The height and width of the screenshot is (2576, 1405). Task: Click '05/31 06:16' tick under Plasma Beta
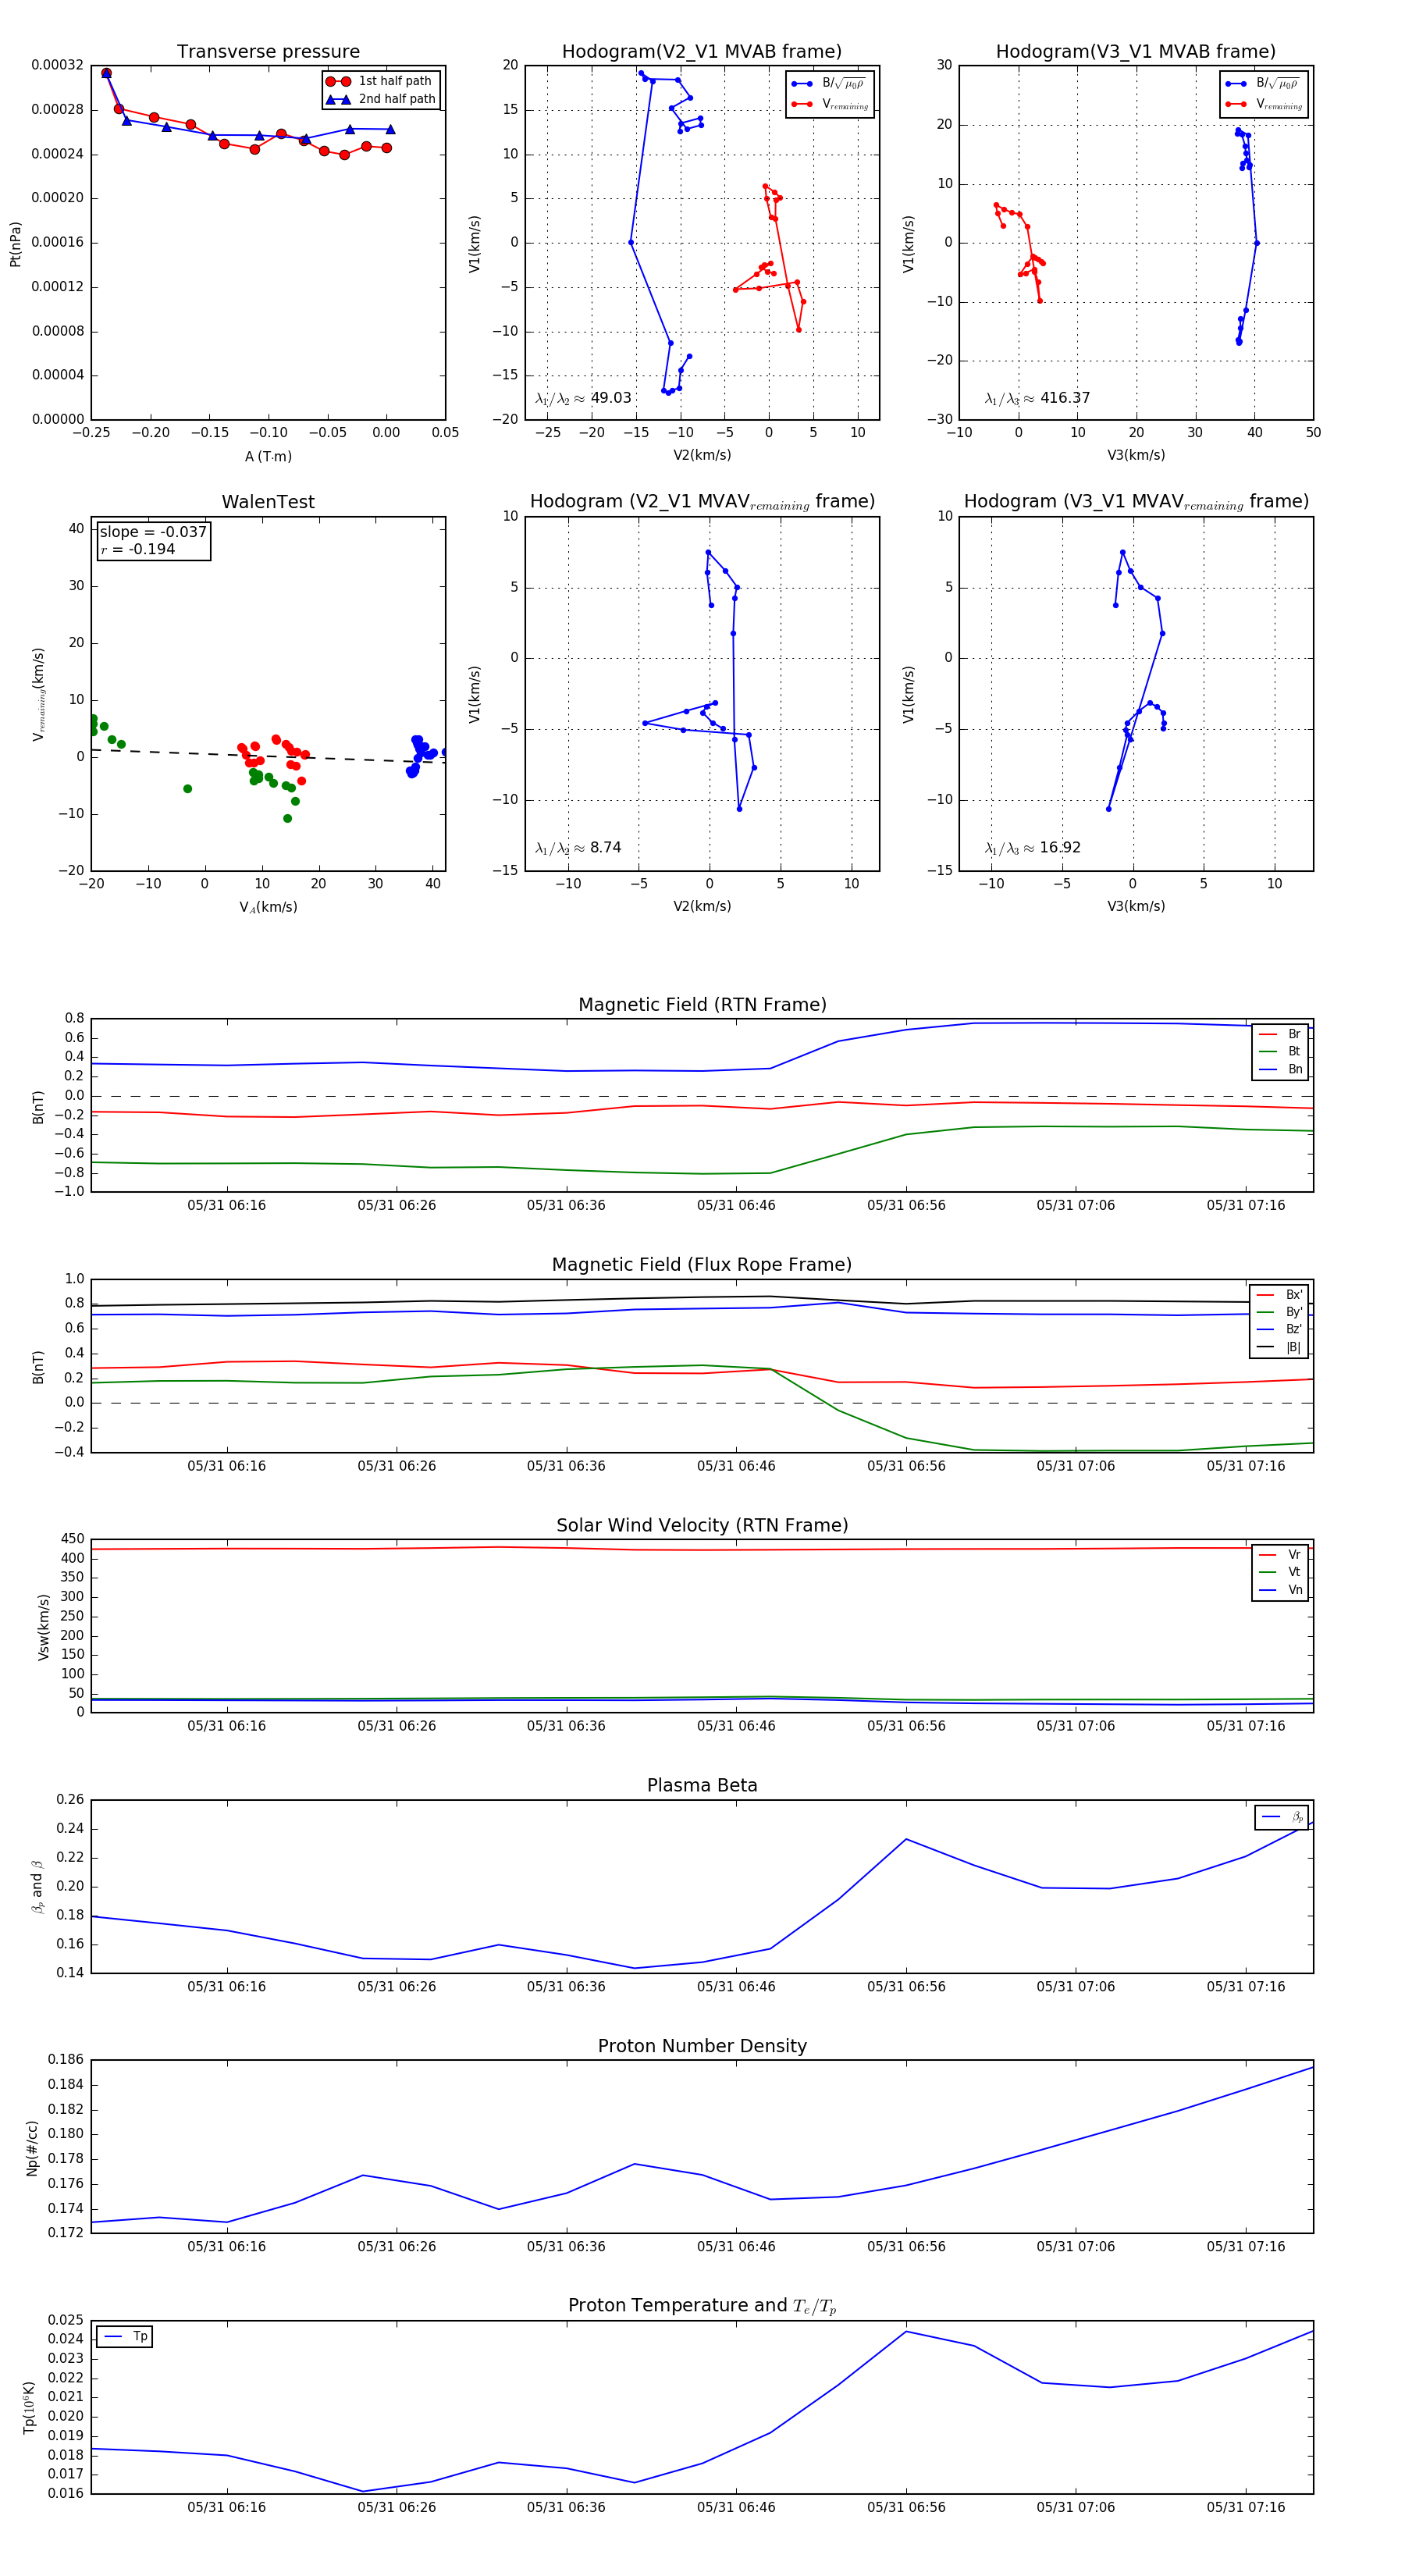pyautogui.click(x=227, y=1986)
